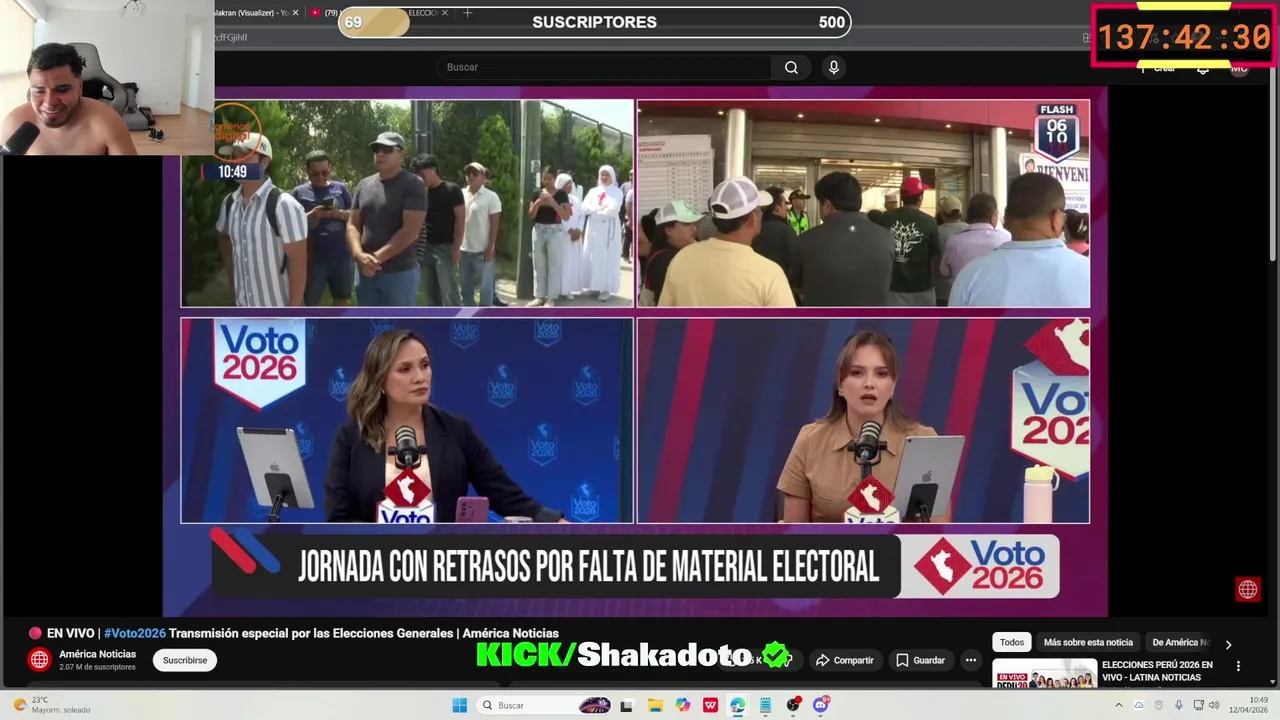Open the Elecciones Perú 2026 Latina thumbnail

[1044, 673]
